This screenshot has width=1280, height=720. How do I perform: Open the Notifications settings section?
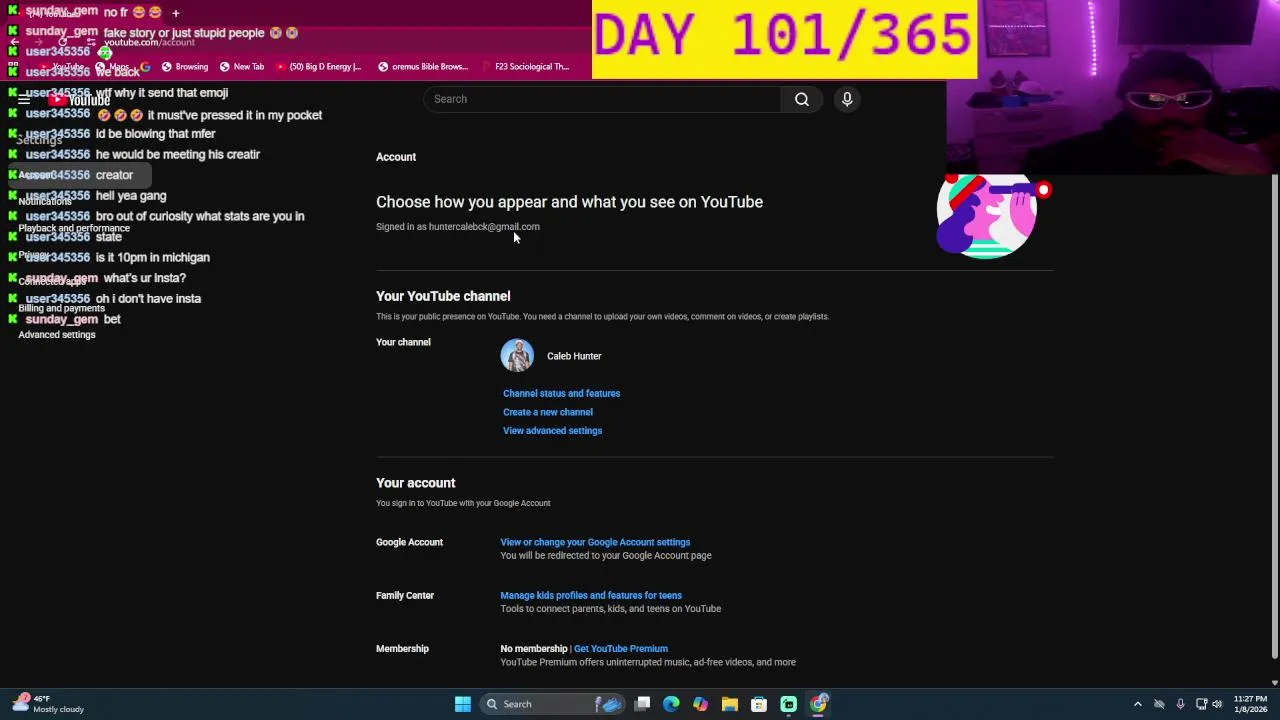coord(45,201)
